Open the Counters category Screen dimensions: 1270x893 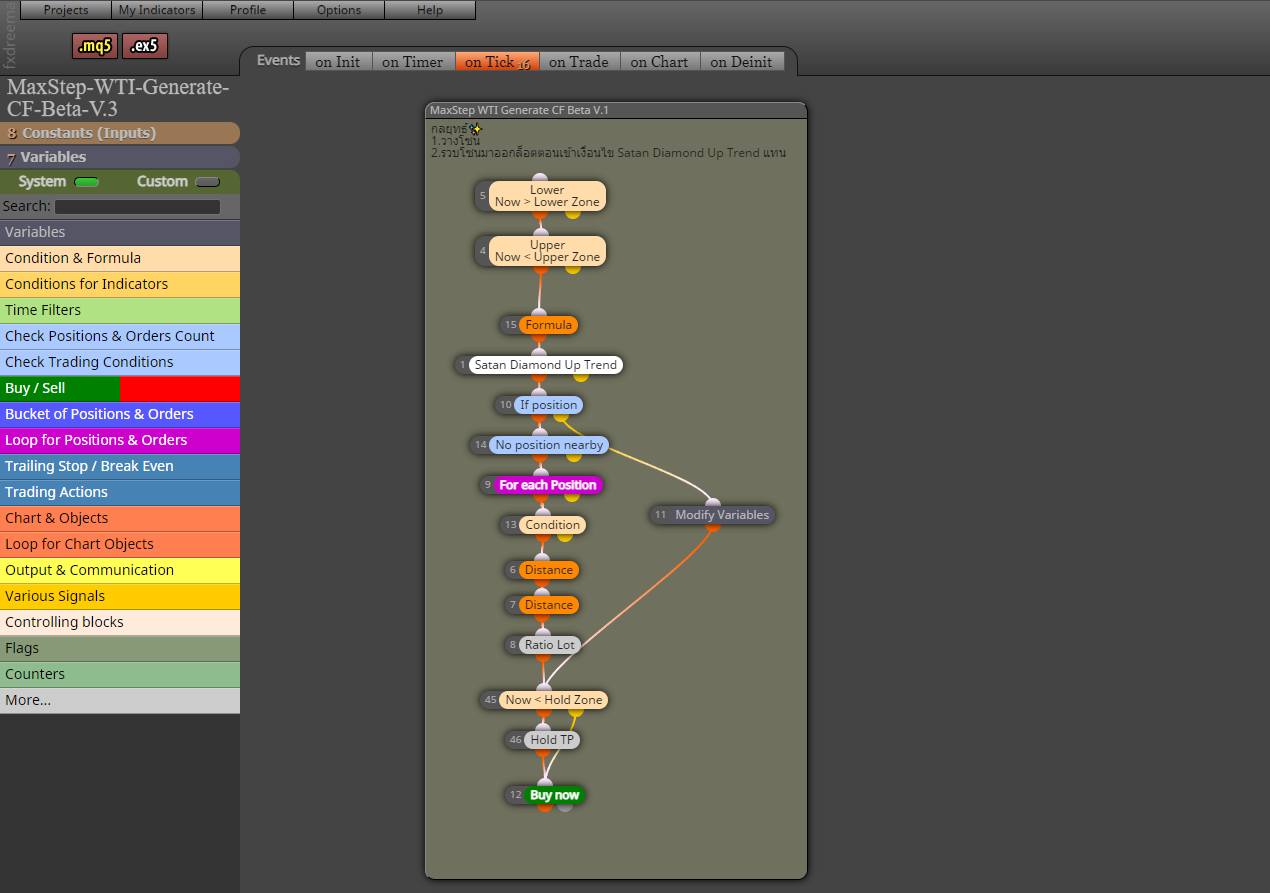coord(120,674)
